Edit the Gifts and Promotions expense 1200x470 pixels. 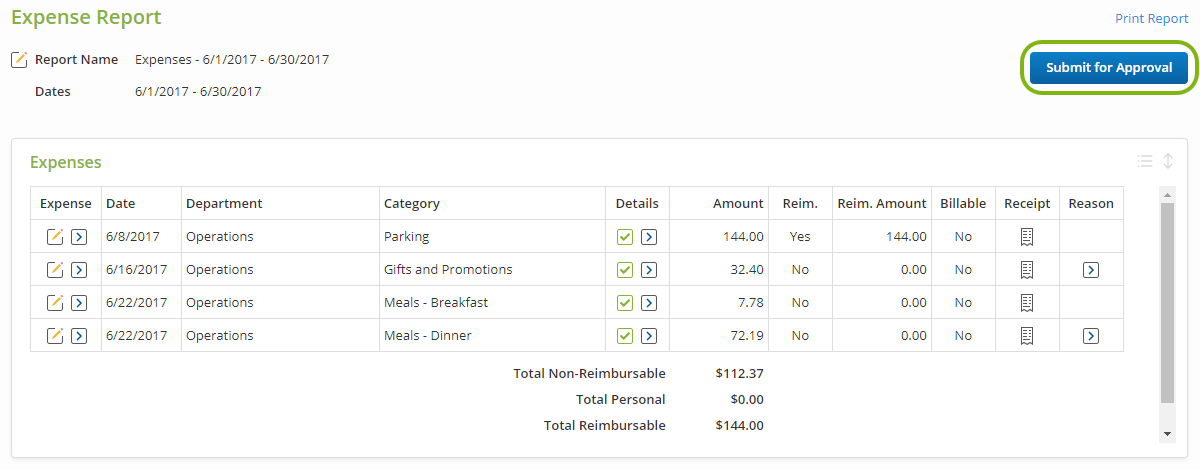pyautogui.click(x=56, y=270)
